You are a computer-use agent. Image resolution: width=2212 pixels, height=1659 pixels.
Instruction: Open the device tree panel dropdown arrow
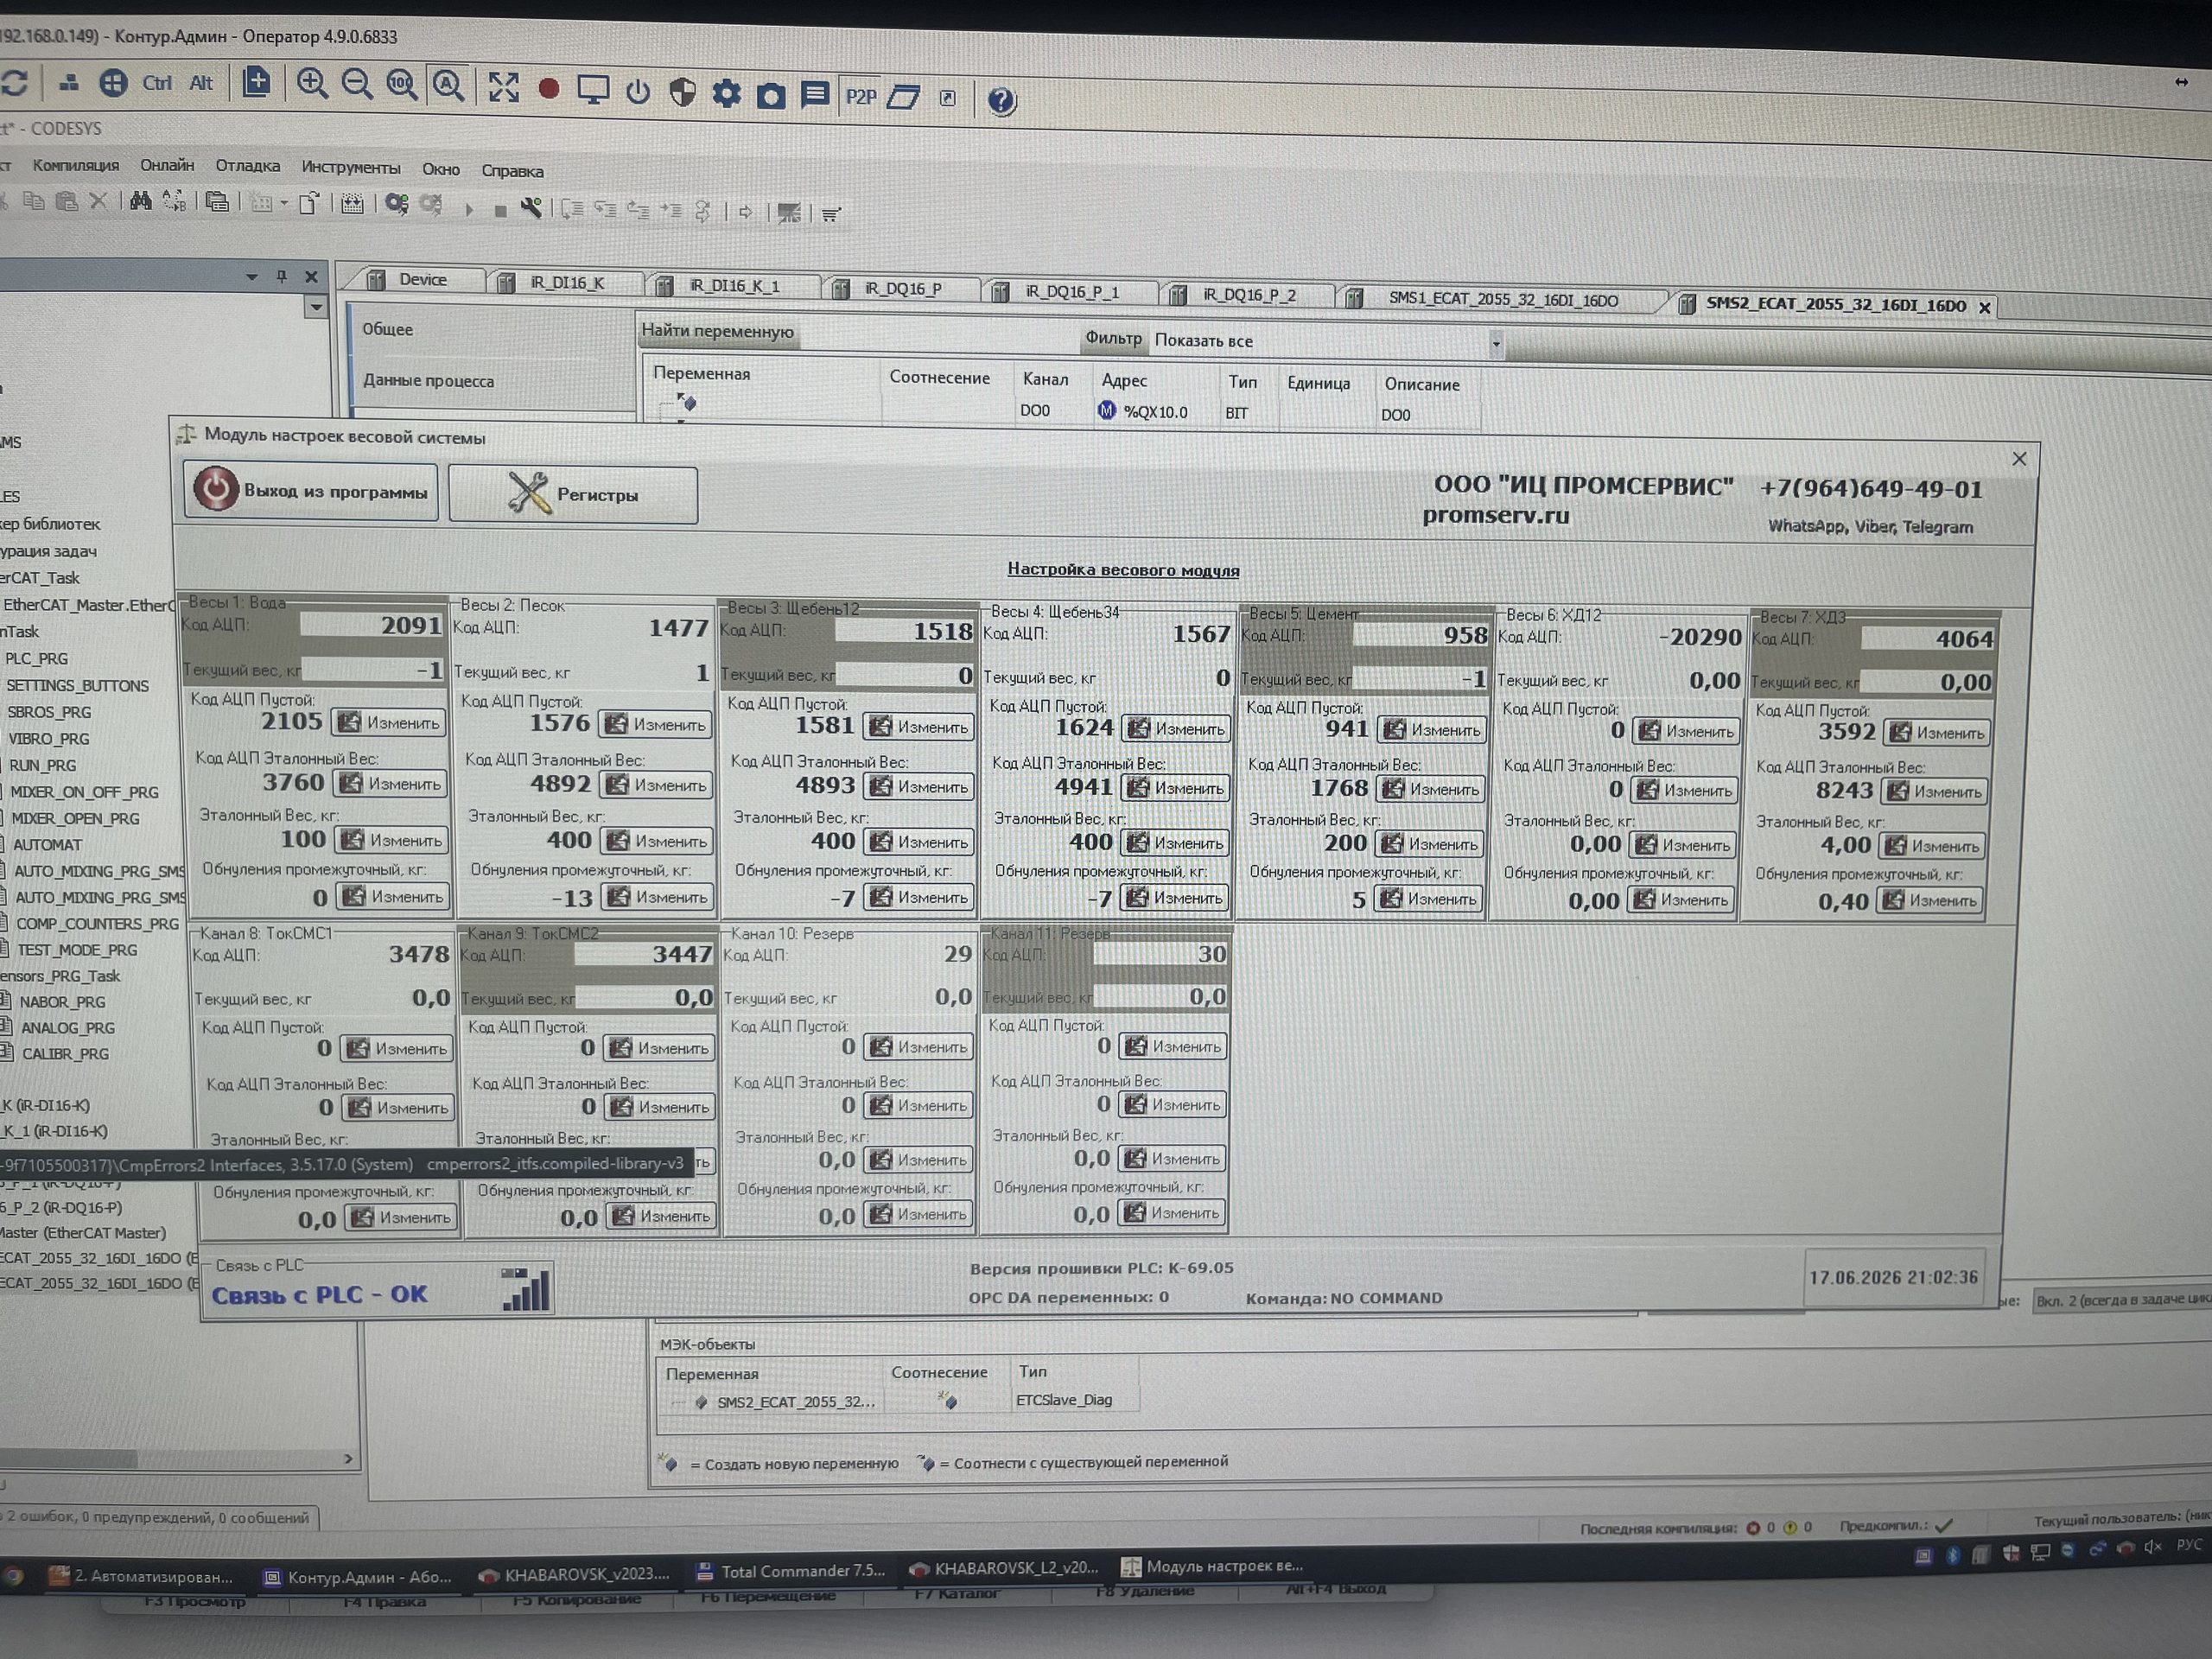coord(252,276)
